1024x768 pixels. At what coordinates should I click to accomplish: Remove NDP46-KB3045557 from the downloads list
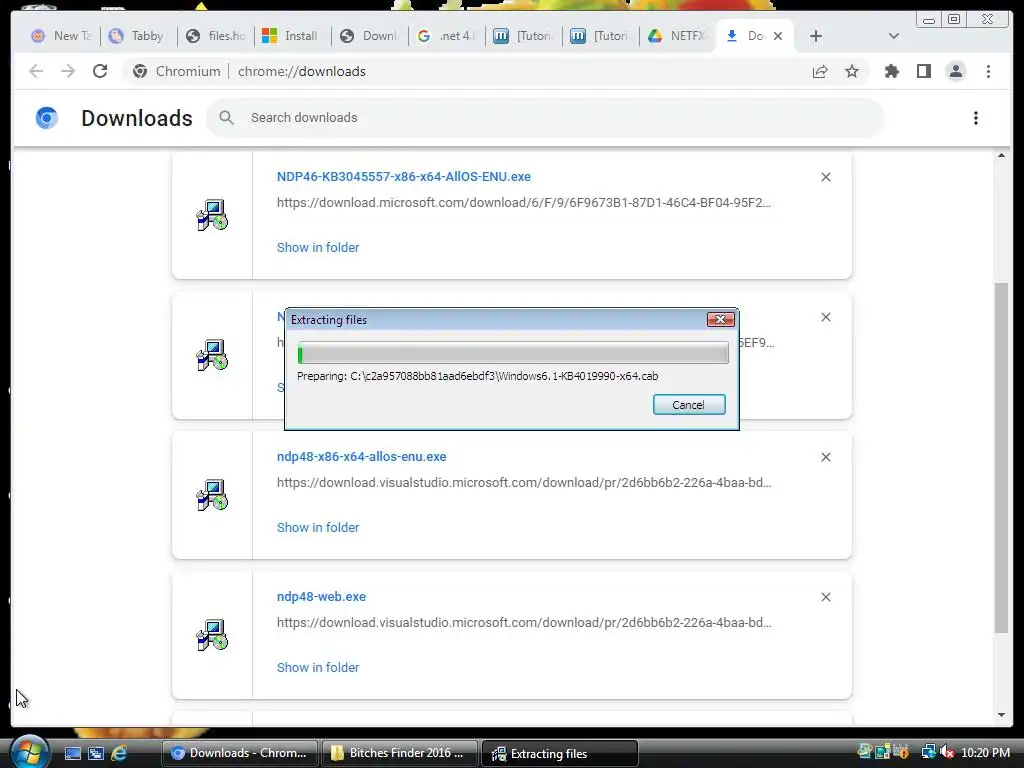(825, 177)
